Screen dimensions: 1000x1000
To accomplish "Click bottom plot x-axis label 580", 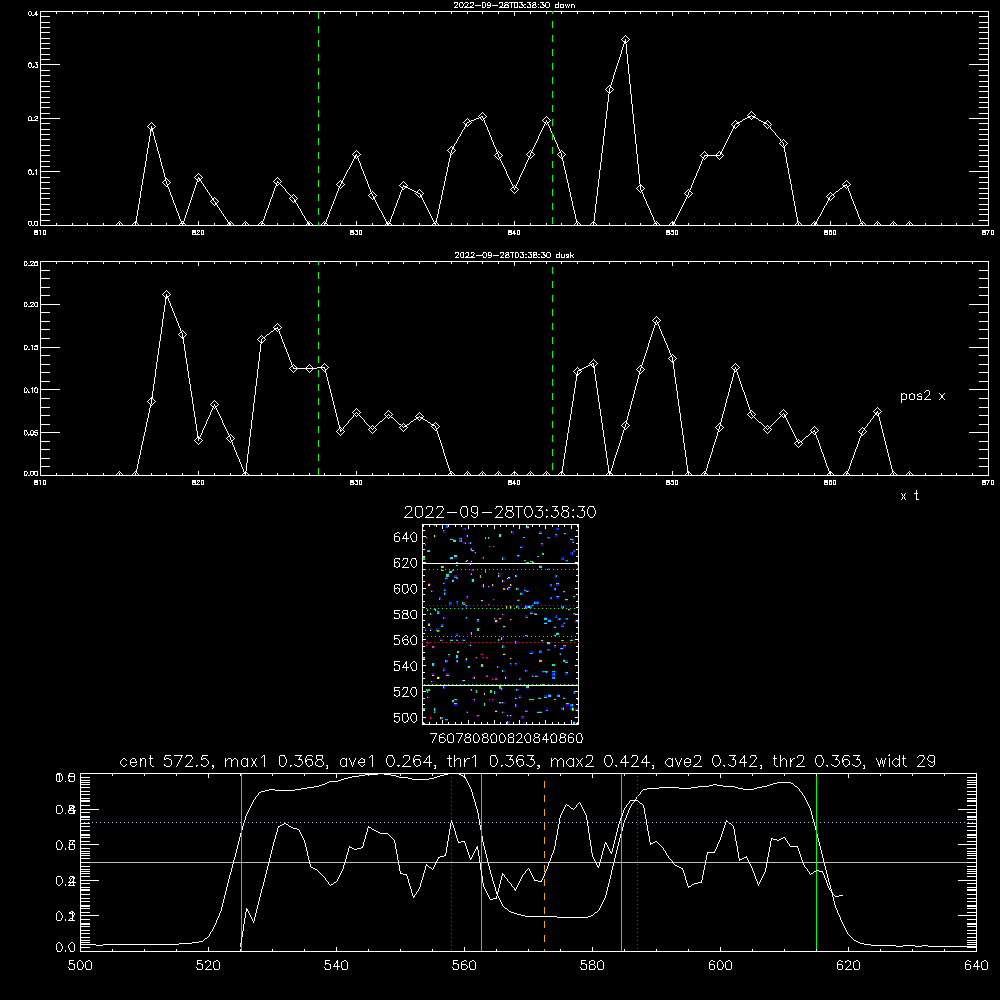I will (x=592, y=966).
